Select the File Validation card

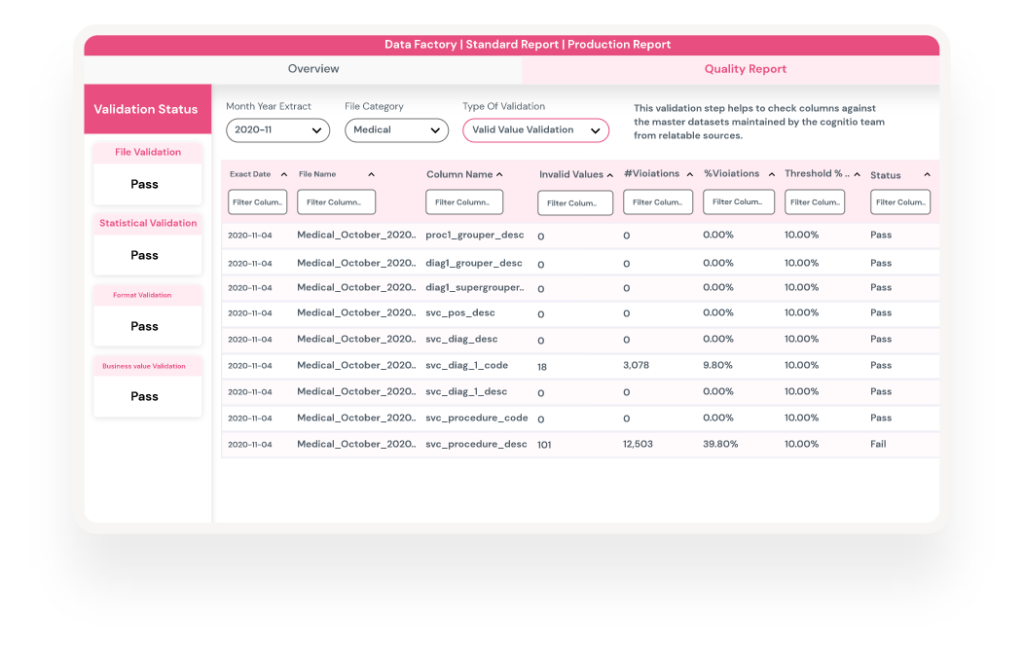coord(148,173)
